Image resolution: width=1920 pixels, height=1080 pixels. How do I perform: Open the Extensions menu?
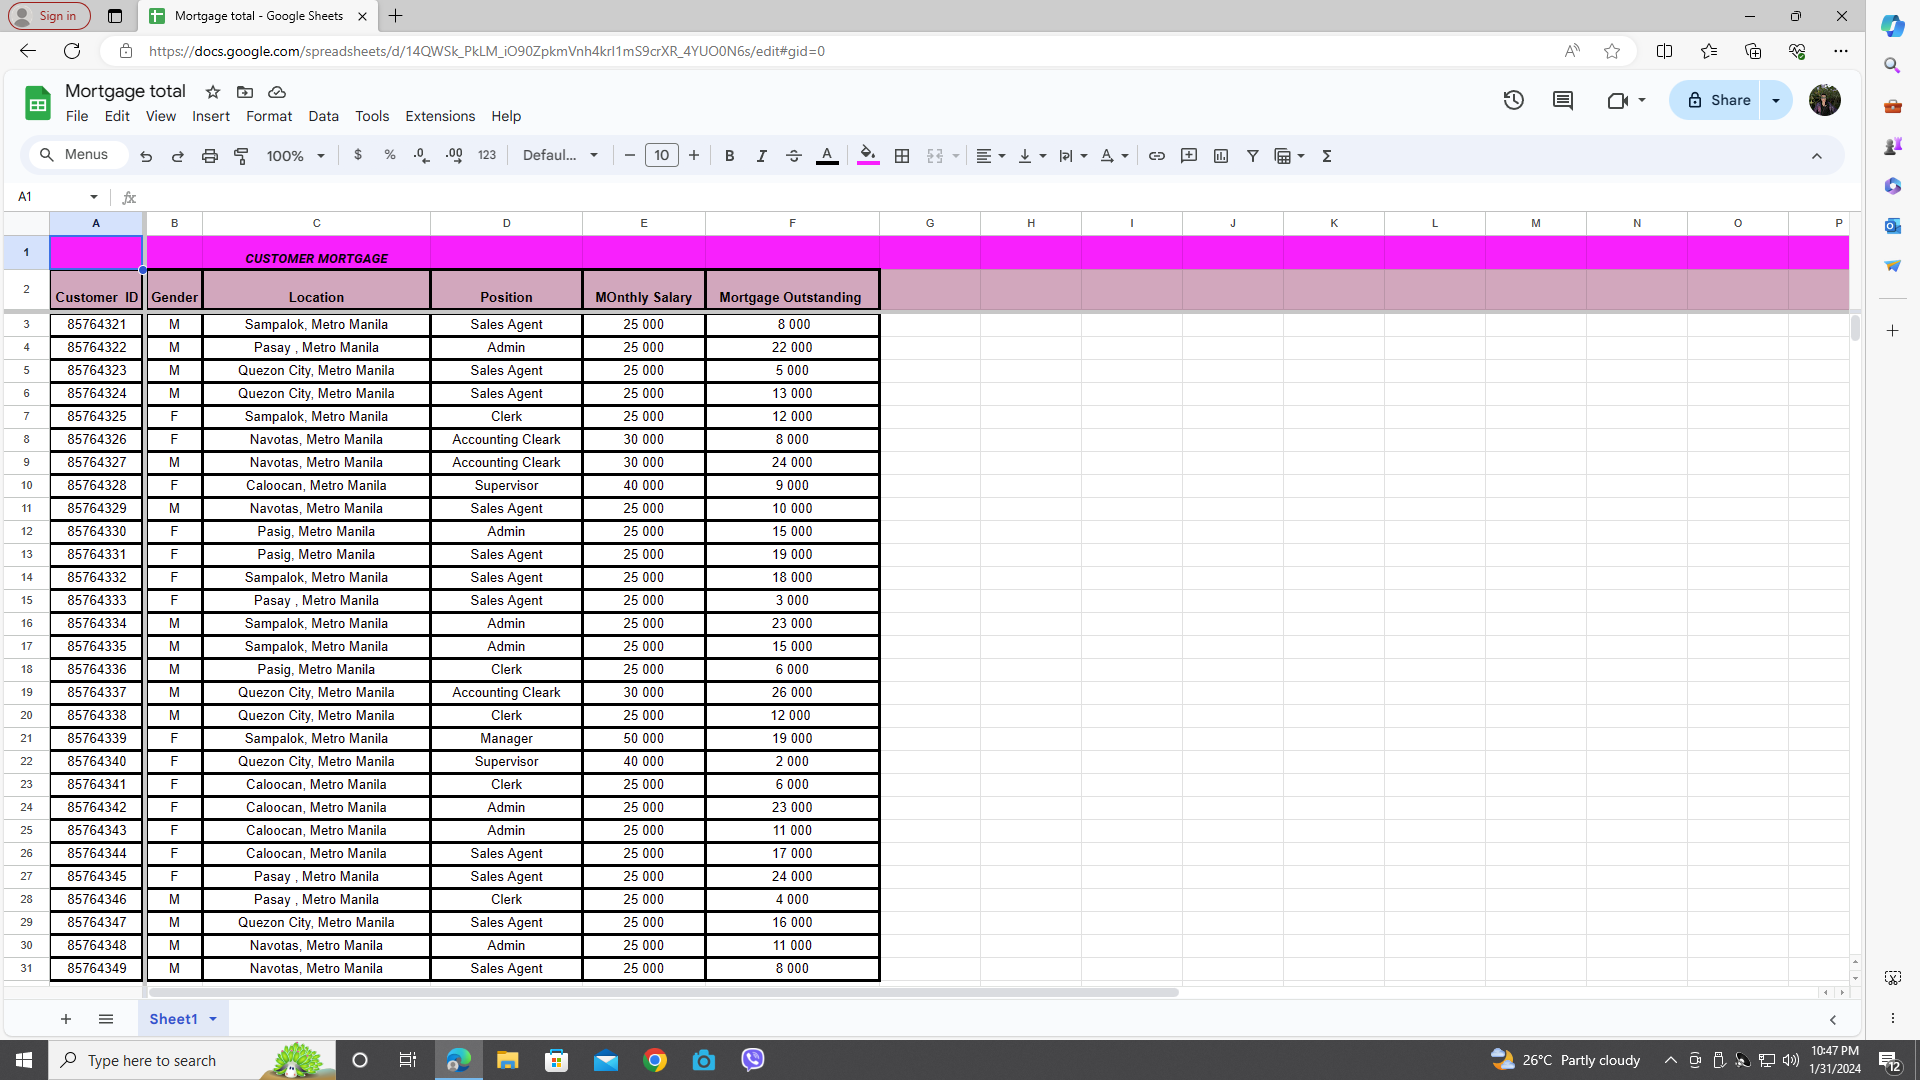click(x=440, y=116)
